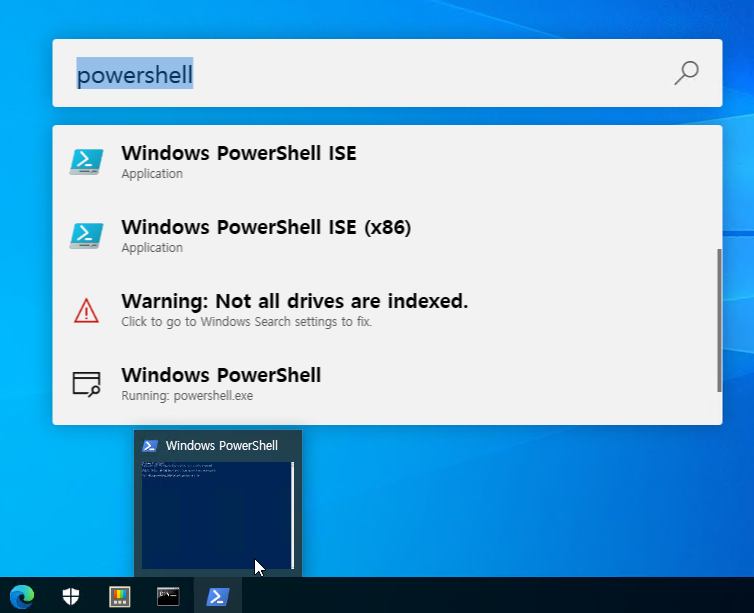Click the running-window icon beside Windows PowerShell
Image resolution: width=754 pixels, height=613 pixels.
[x=87, y=384]
